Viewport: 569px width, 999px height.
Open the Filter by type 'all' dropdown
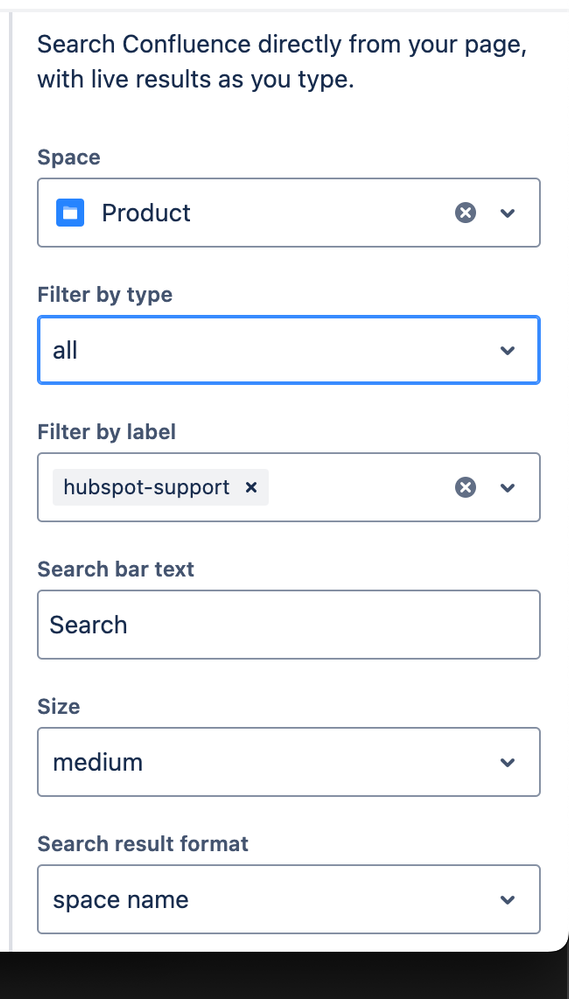[289, 350]
